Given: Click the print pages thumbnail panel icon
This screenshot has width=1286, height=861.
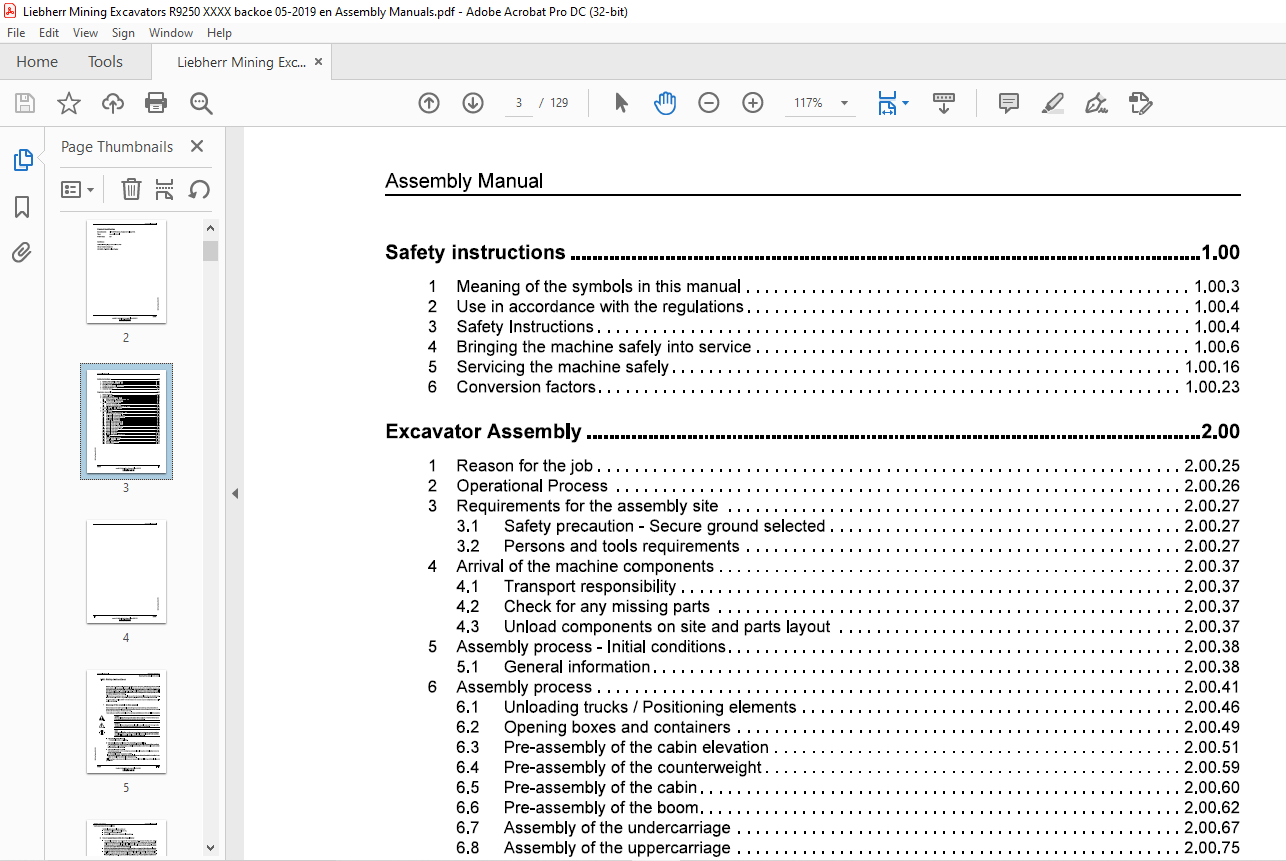Looking at the screenshot, I should tap(165, 189).
